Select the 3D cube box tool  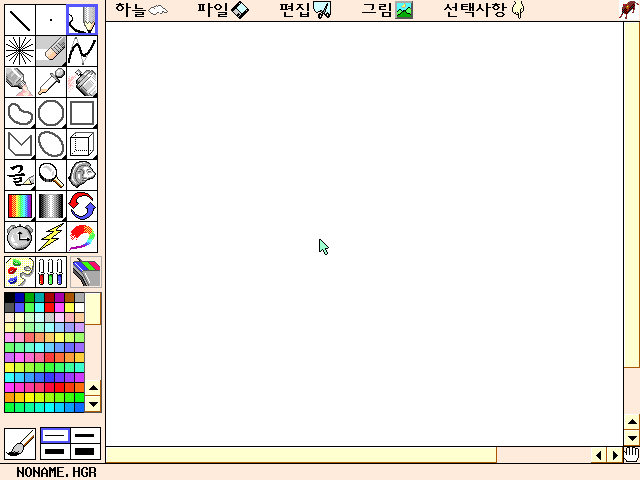(82, 144)
